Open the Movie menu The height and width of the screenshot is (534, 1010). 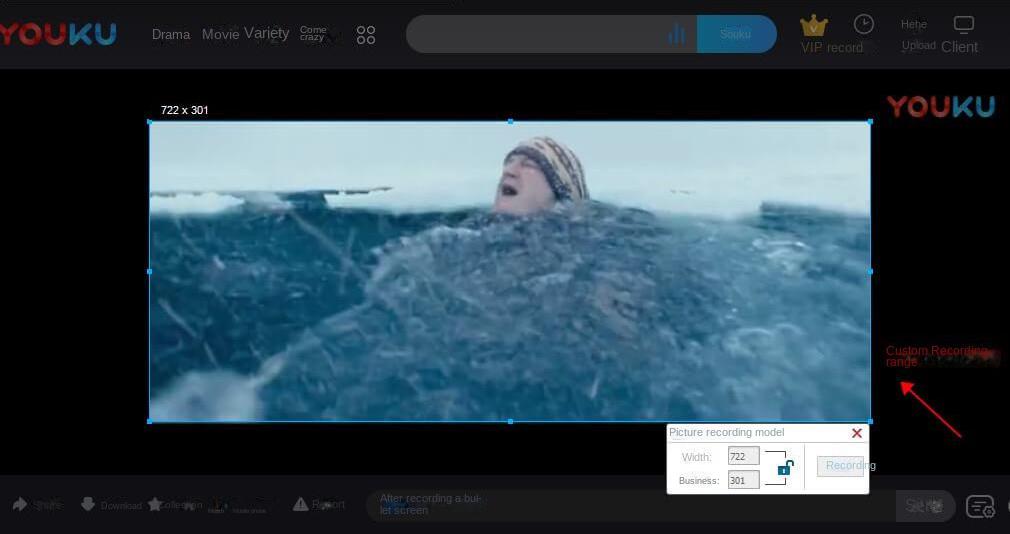pos(220,34)
